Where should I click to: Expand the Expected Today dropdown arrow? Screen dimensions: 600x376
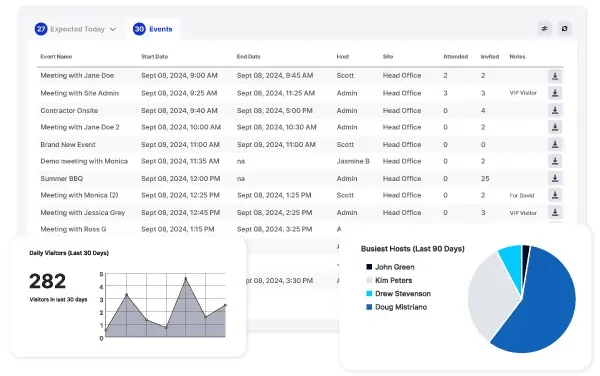(112, 29)
